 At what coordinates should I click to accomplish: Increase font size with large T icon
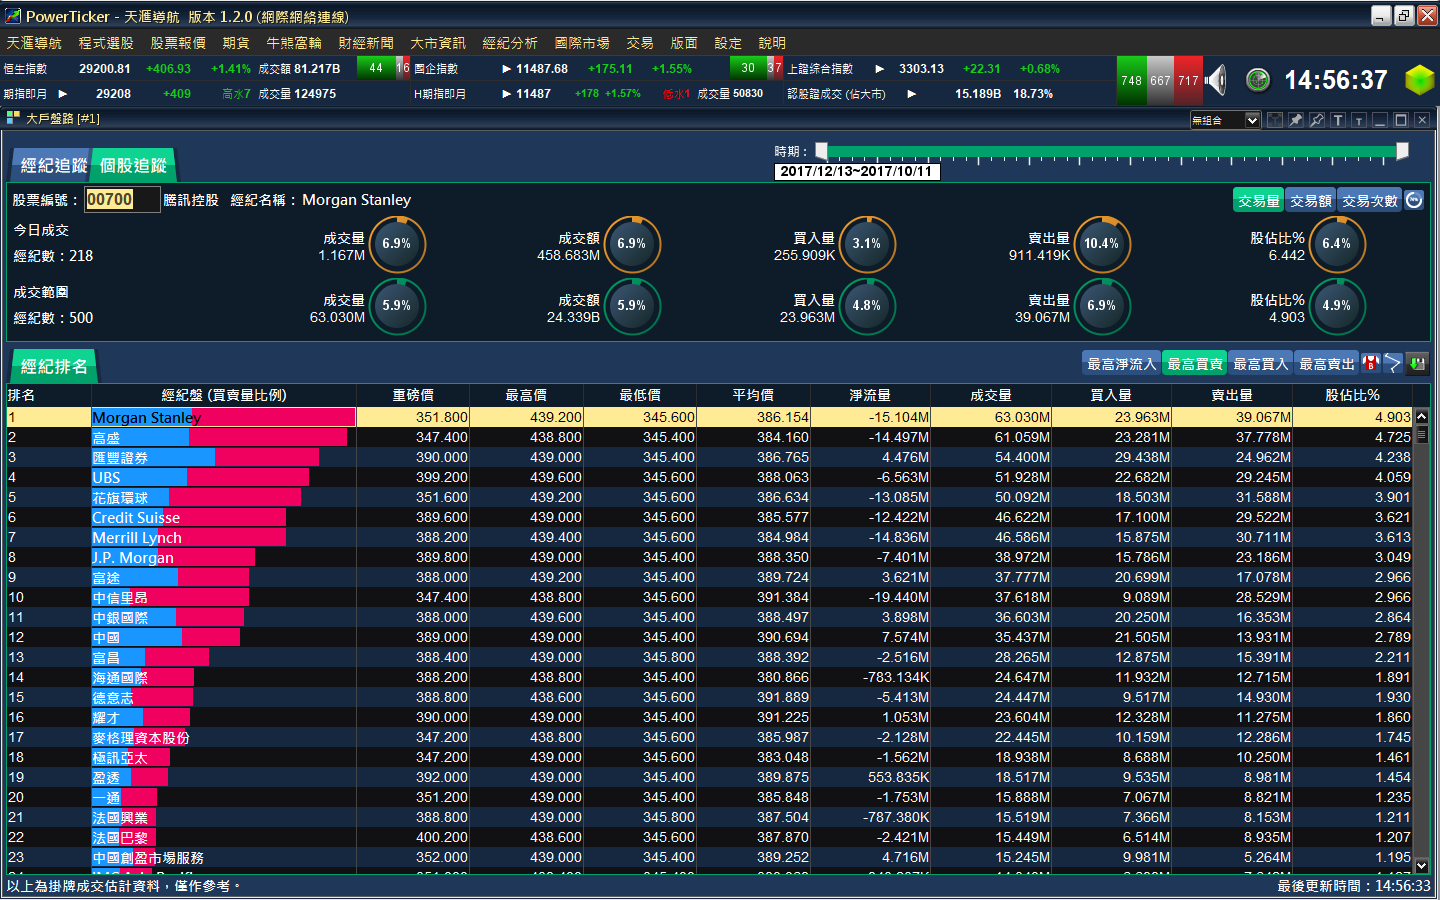[x=1338, y=120]
